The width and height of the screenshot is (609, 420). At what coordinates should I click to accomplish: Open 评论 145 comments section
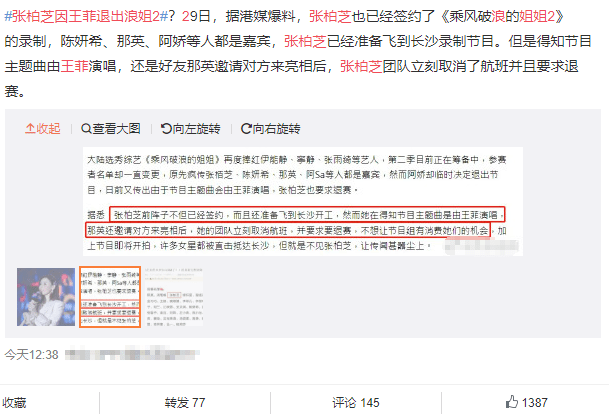[355, 403]
